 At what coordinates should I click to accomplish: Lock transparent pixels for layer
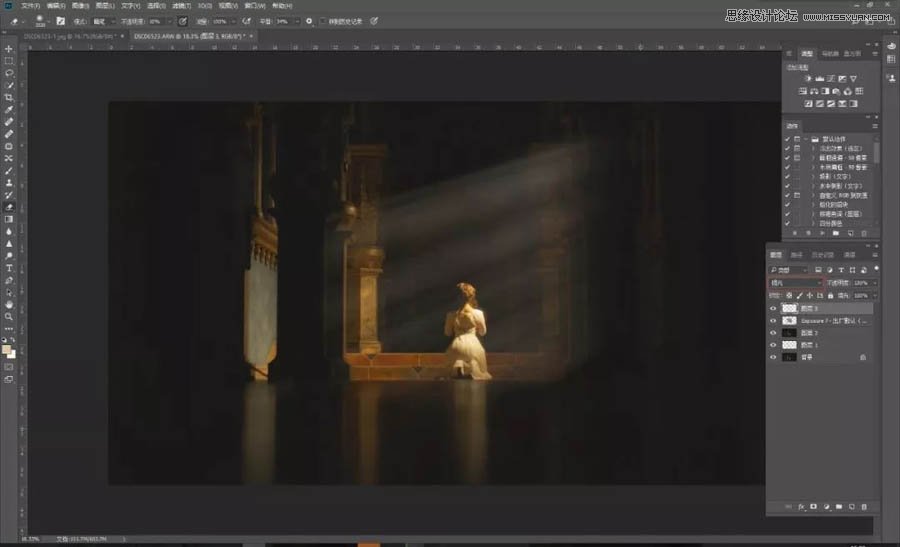pos(789,296)
